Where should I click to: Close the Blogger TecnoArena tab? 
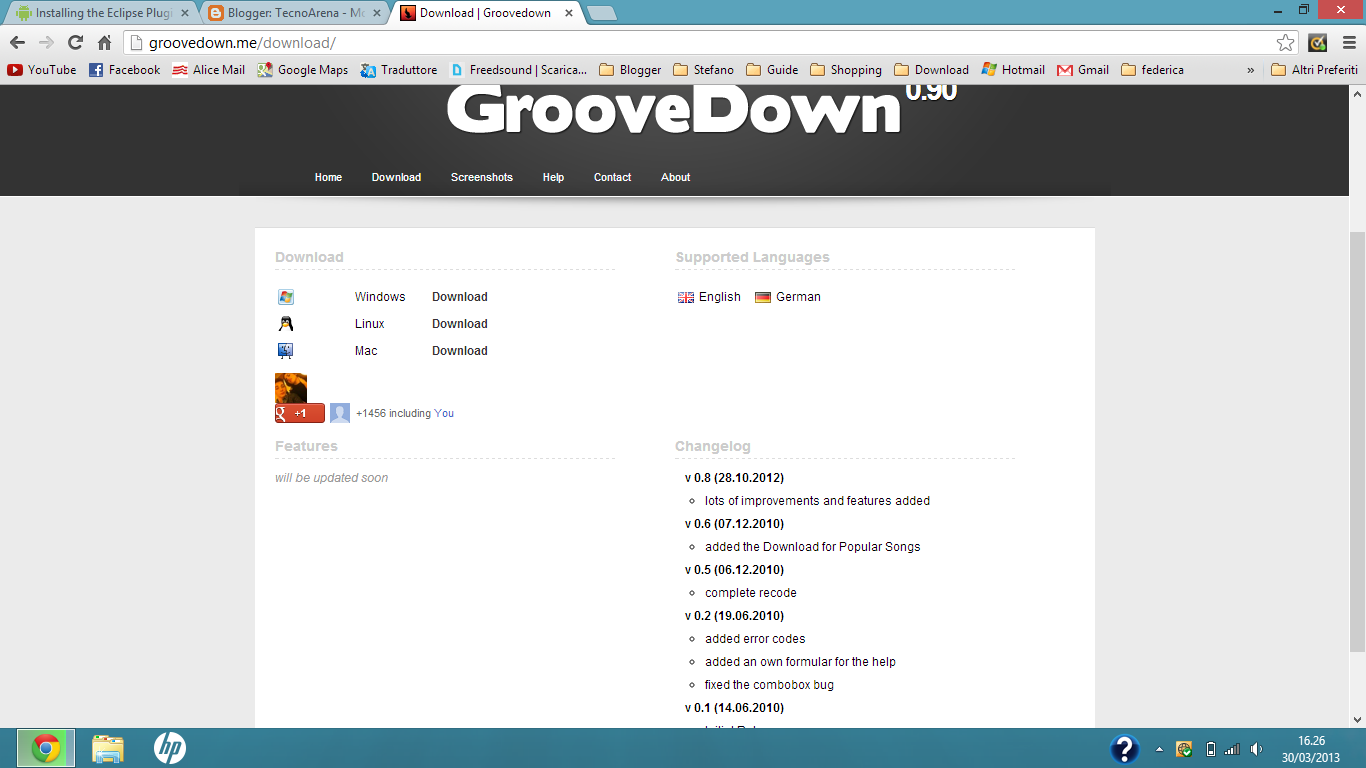click(x=376, y=13)
